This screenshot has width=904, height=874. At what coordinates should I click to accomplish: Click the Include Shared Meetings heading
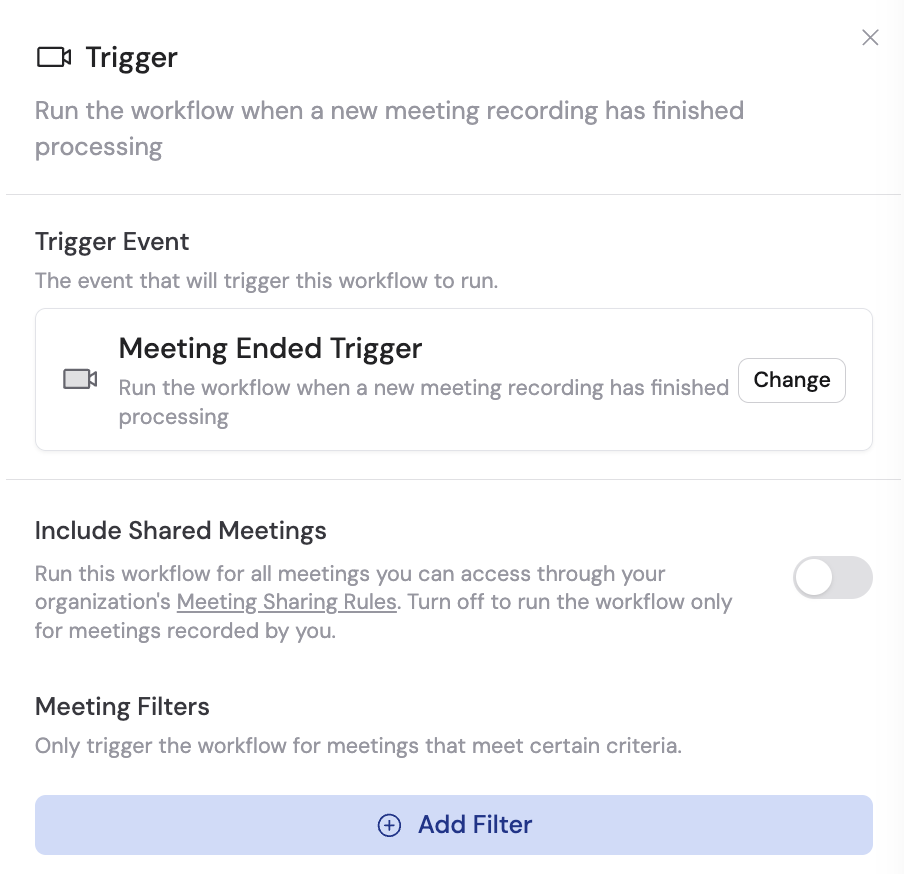tap(181, 530)
